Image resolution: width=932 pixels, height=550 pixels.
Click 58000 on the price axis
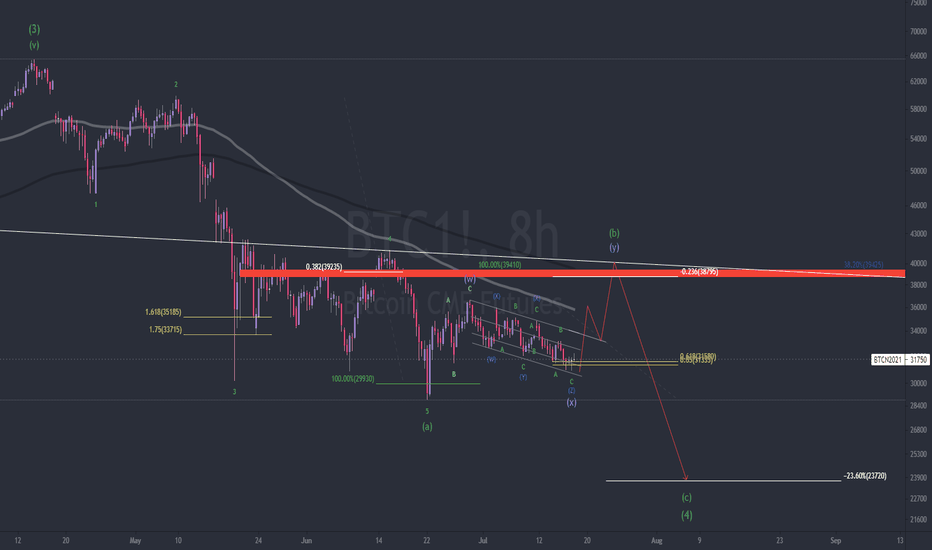[918, 109]
